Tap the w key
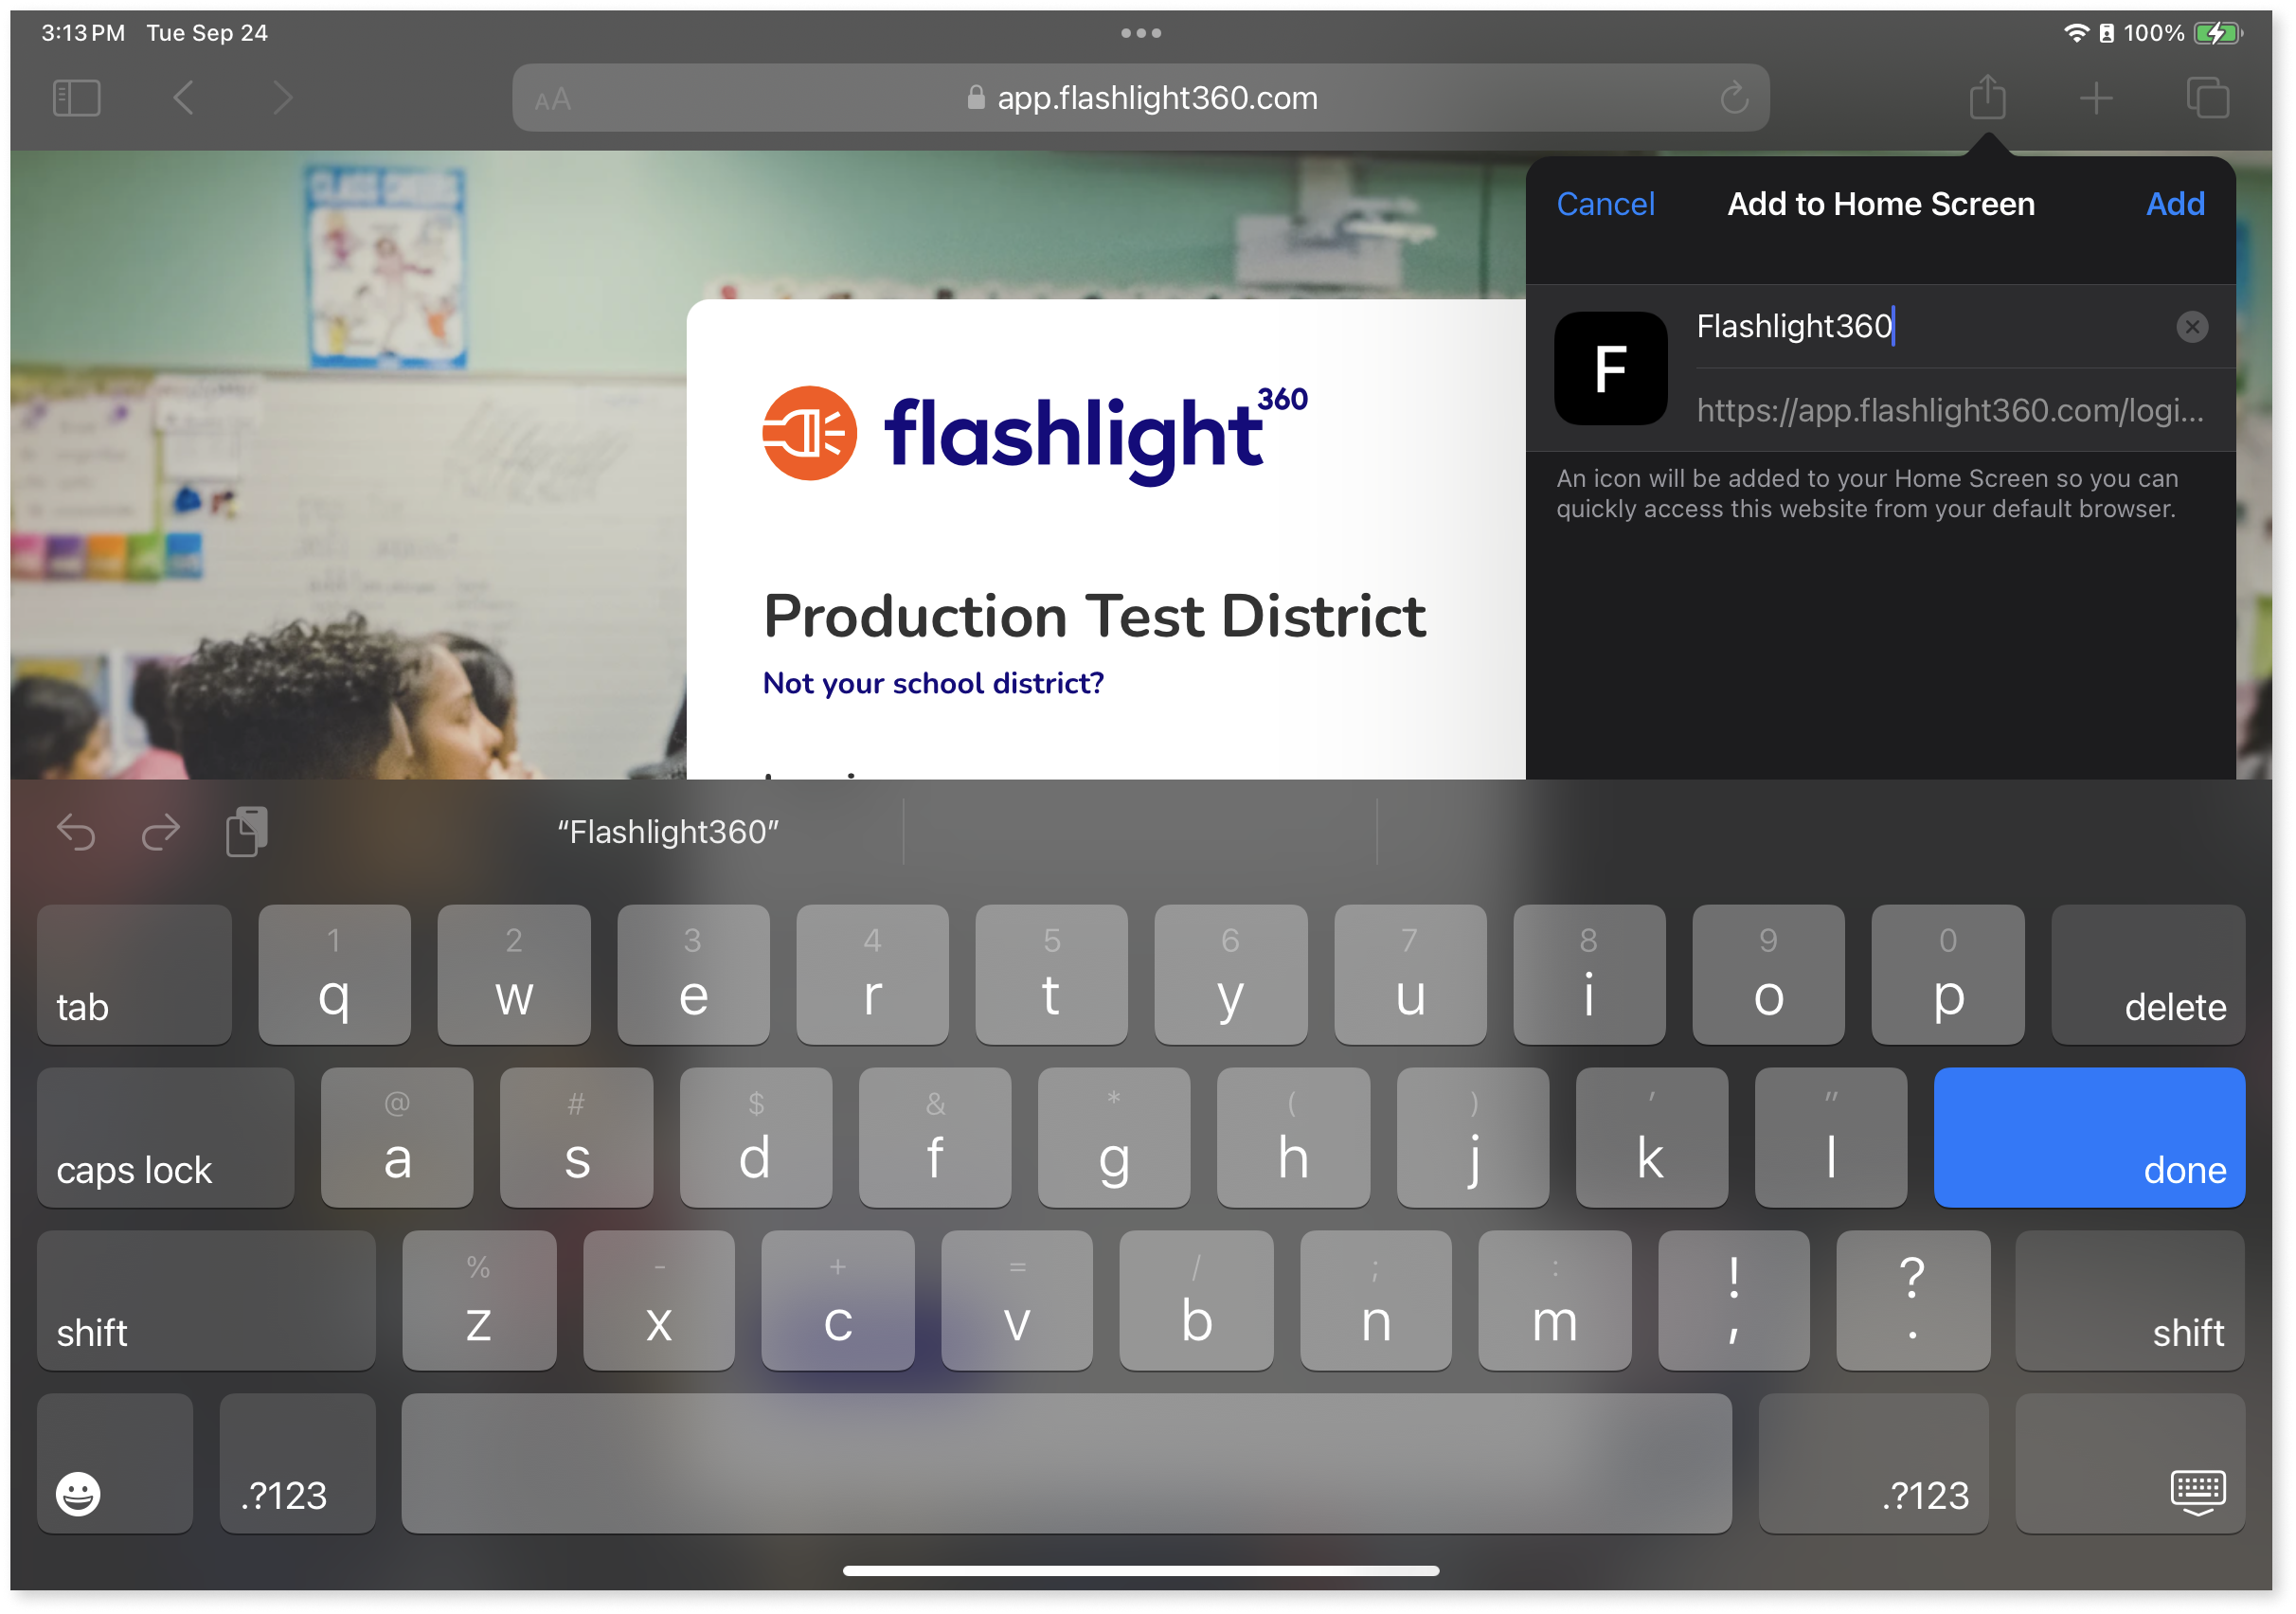 tap(514, 975)
